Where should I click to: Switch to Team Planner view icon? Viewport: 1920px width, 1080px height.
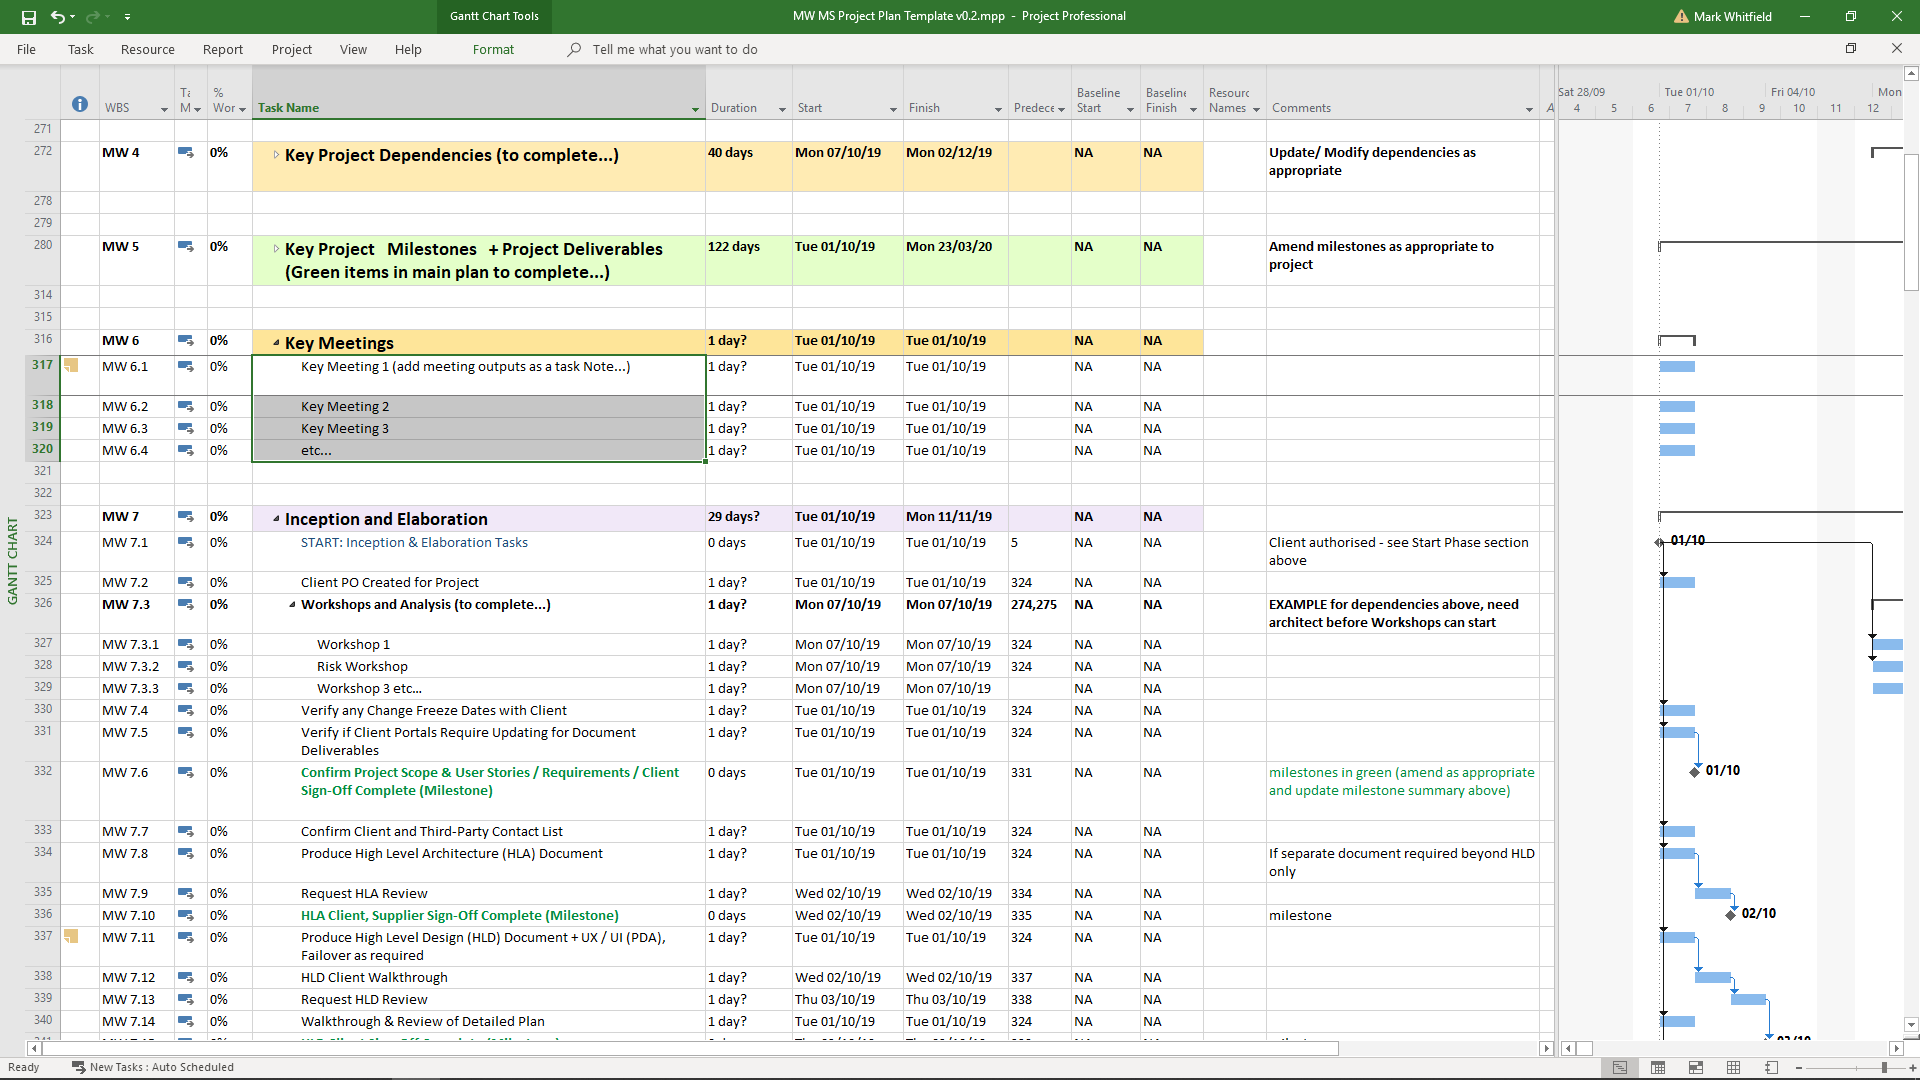[1696, 1068]
